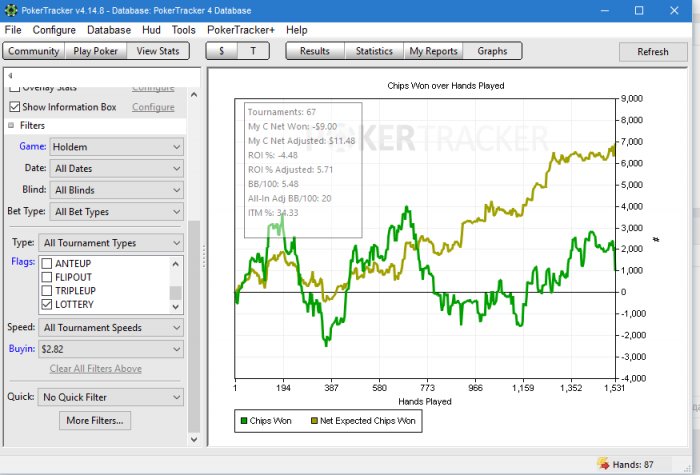This screenshot has height=475, width=700.
Task: Open the Quick filter dropdown
Action: (111, 397)
